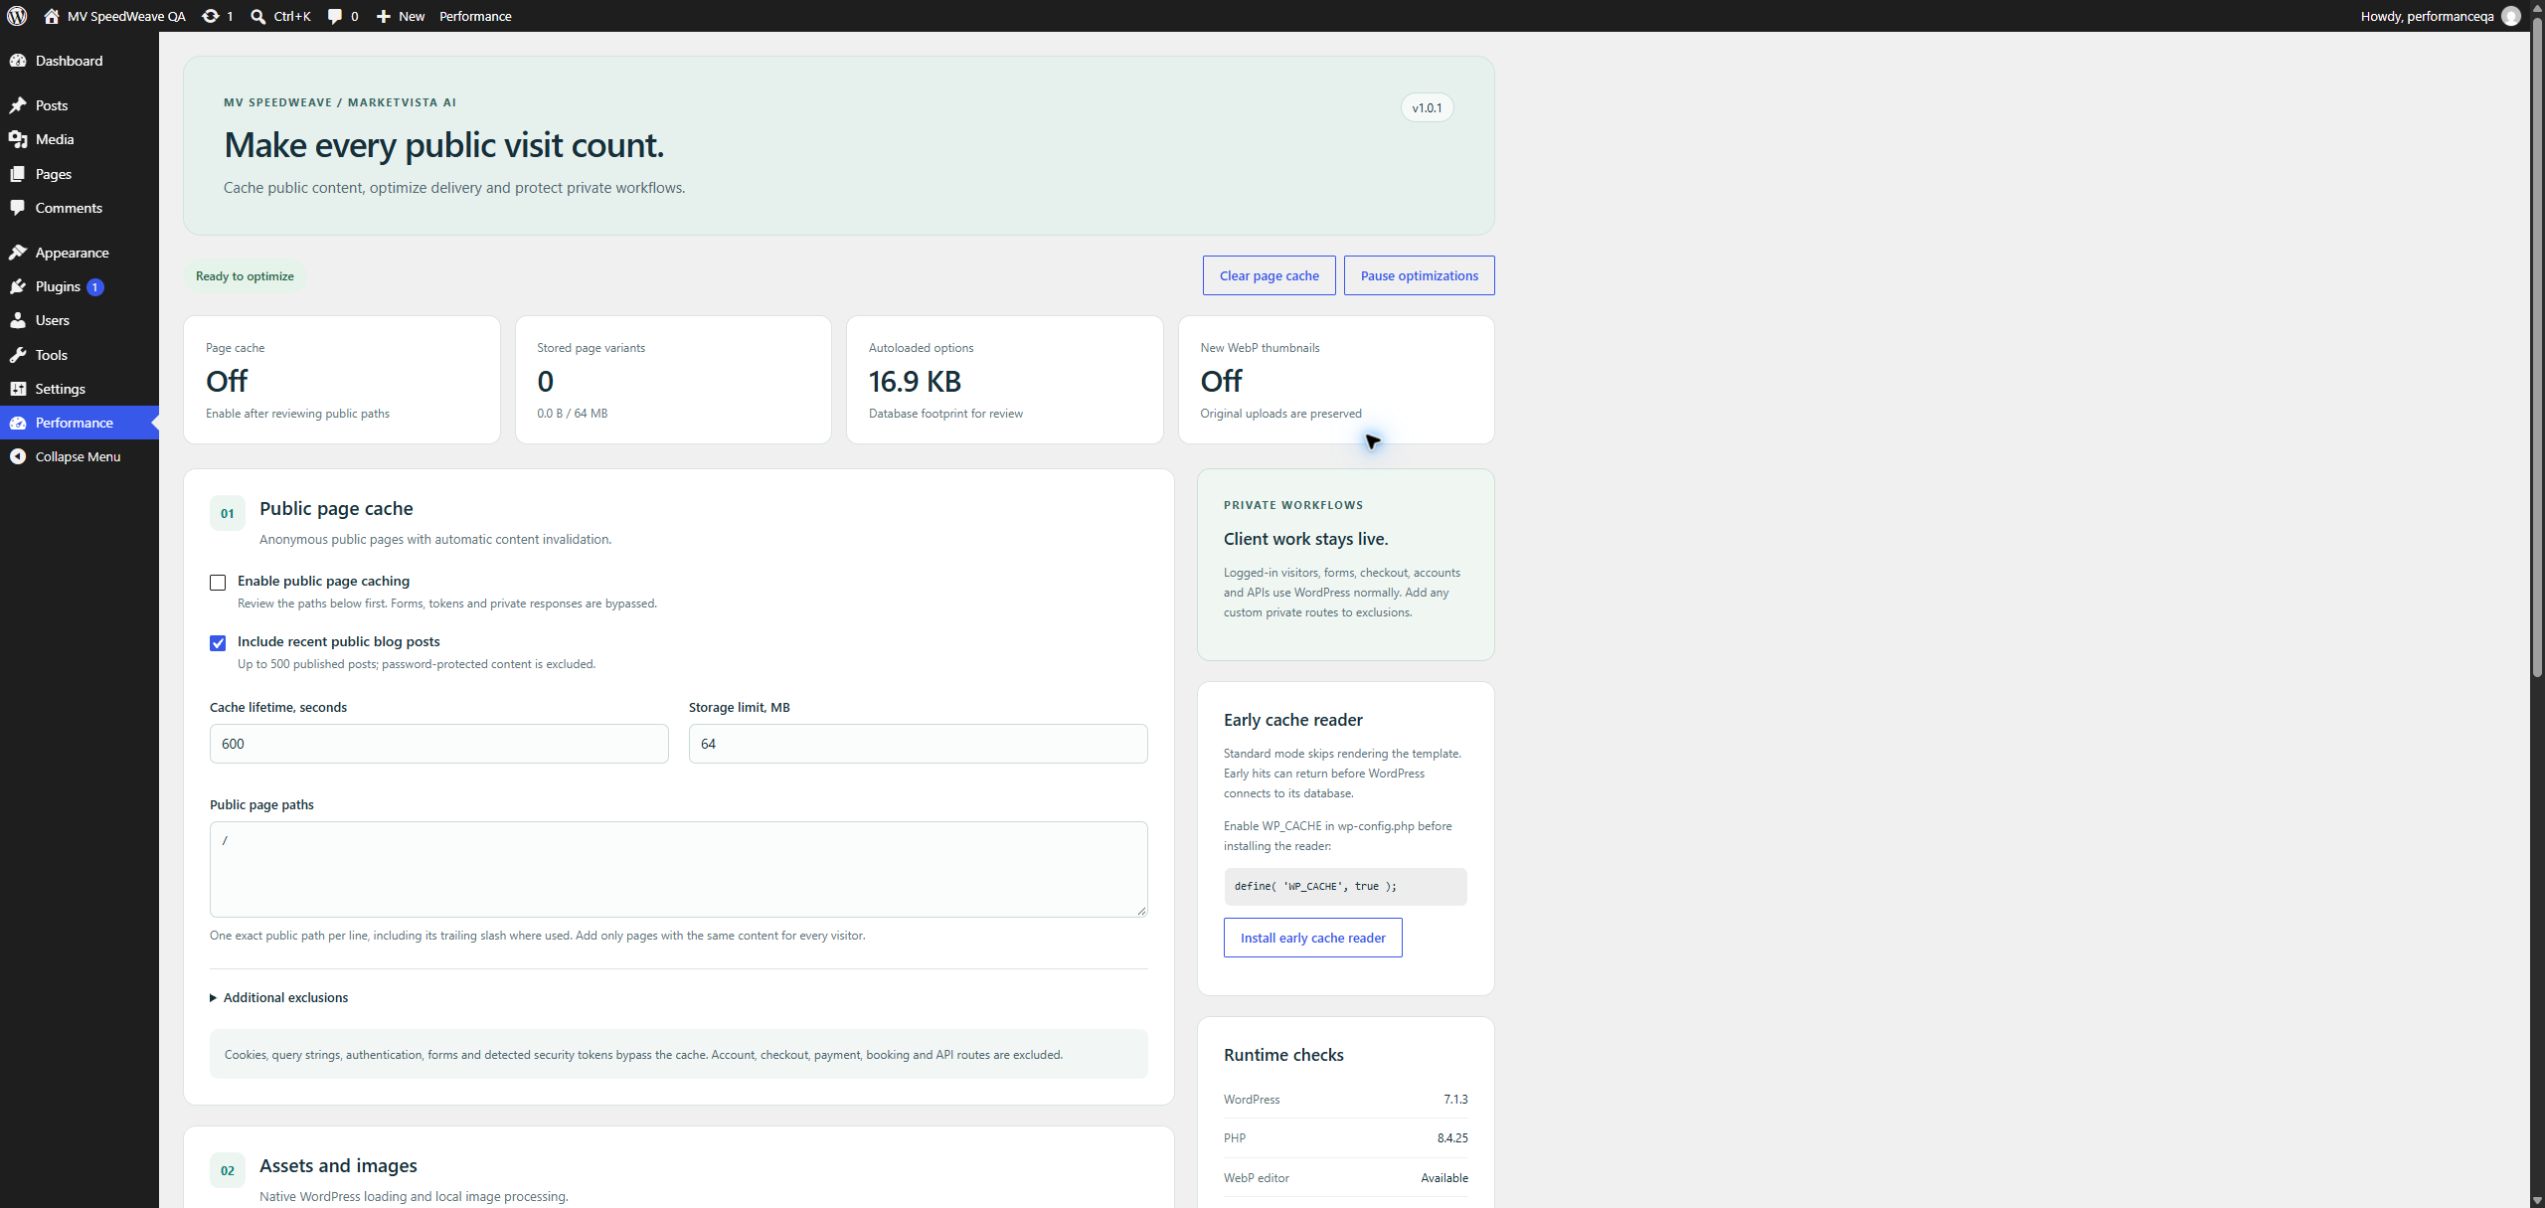The width and height of the screenshot is (2545, 1208).
Task: Click the v1.0.1 version badge
Action: [1426, 108]
